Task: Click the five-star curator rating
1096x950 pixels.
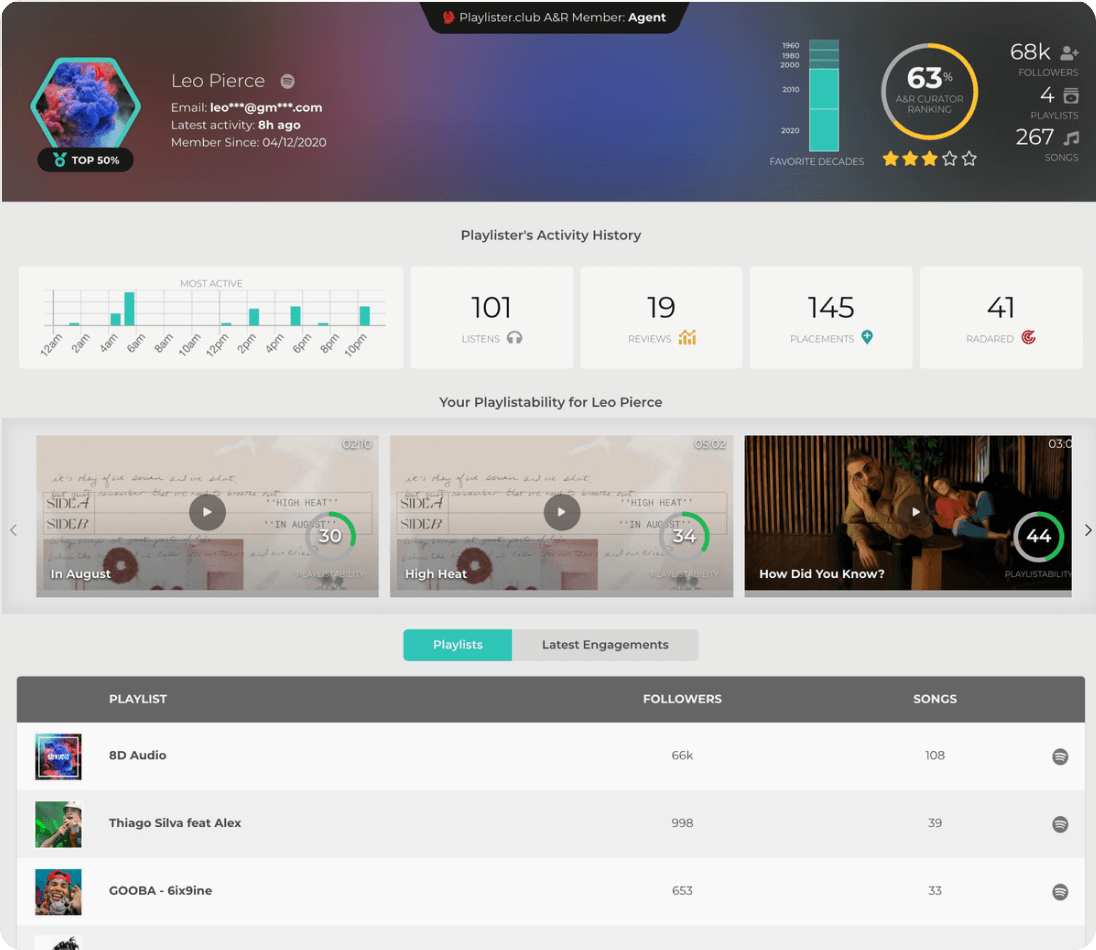Action: (x=929, y=159)
